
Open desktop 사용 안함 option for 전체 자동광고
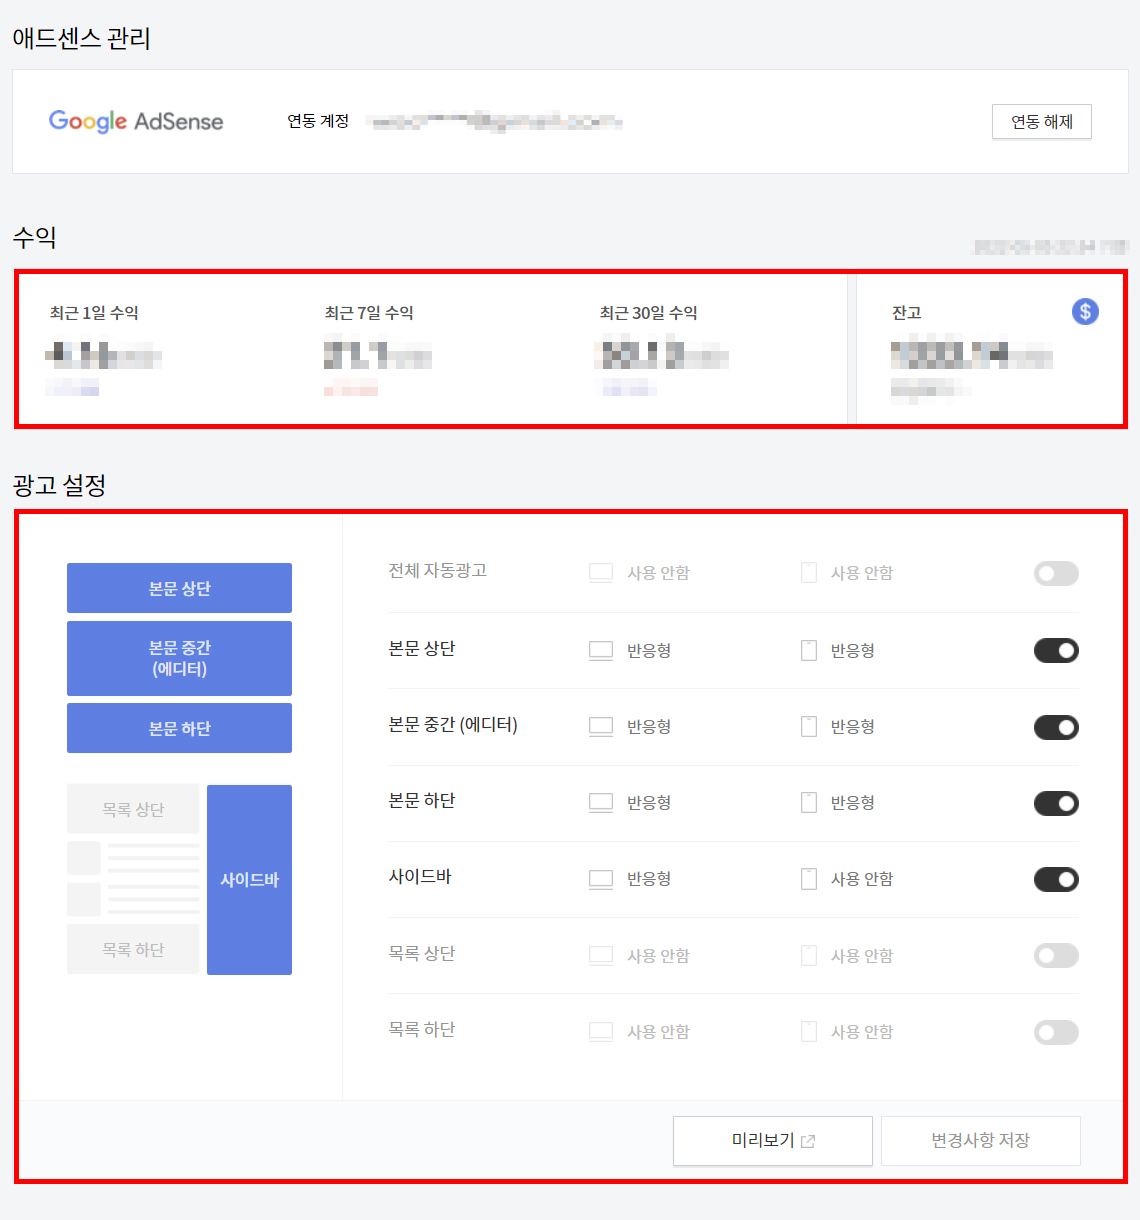click(x=658, y=573)
